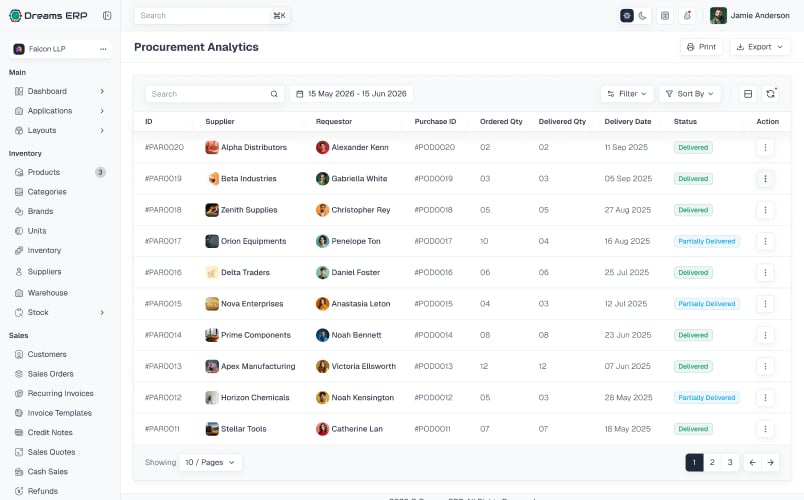
Task: Go to page 2
Action: (x=712, y=462)
